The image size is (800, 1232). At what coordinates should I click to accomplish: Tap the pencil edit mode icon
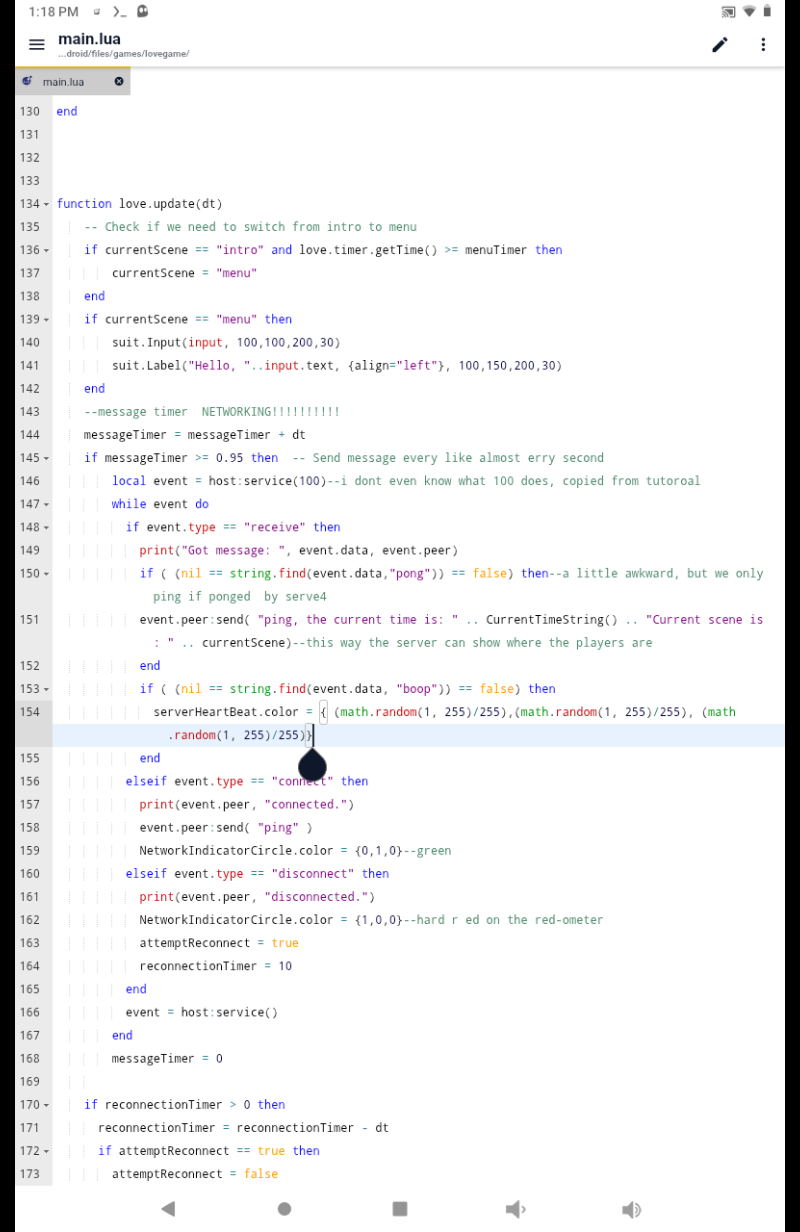719,44
